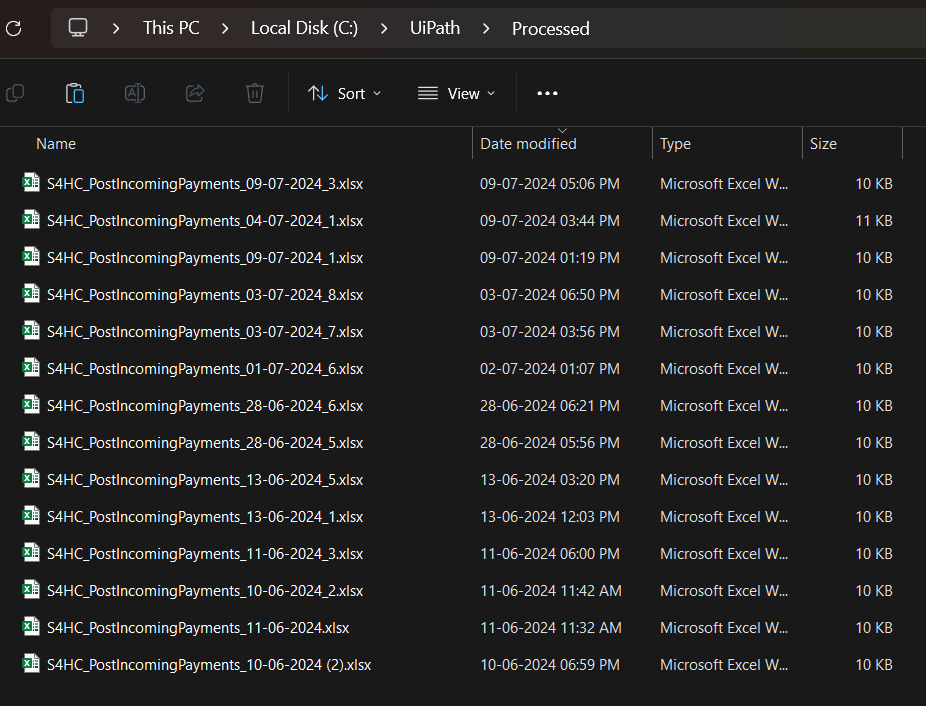Click the sort arrow above Date modified
926x706 pixels.
pyautogui.click(x=562, y=131)
